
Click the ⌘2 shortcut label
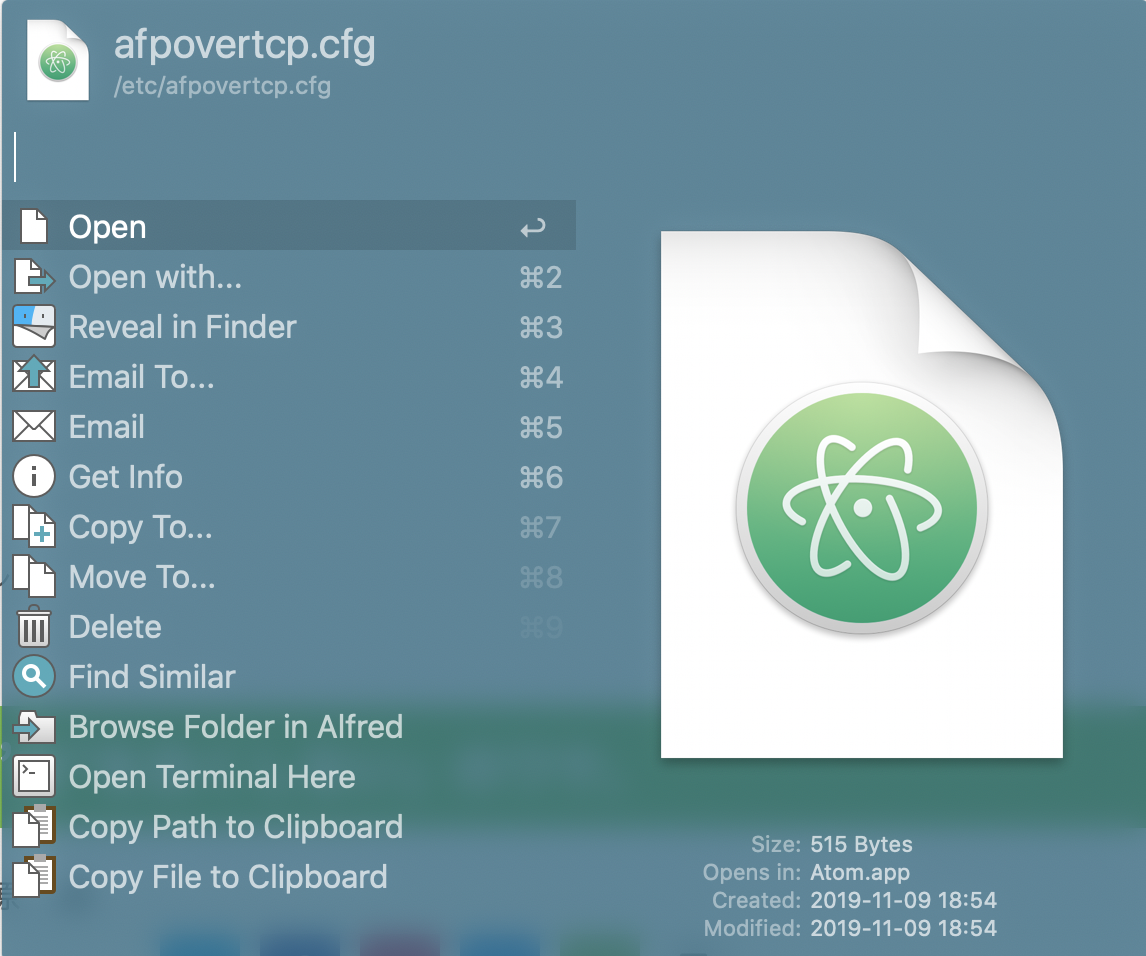point(541,278)
